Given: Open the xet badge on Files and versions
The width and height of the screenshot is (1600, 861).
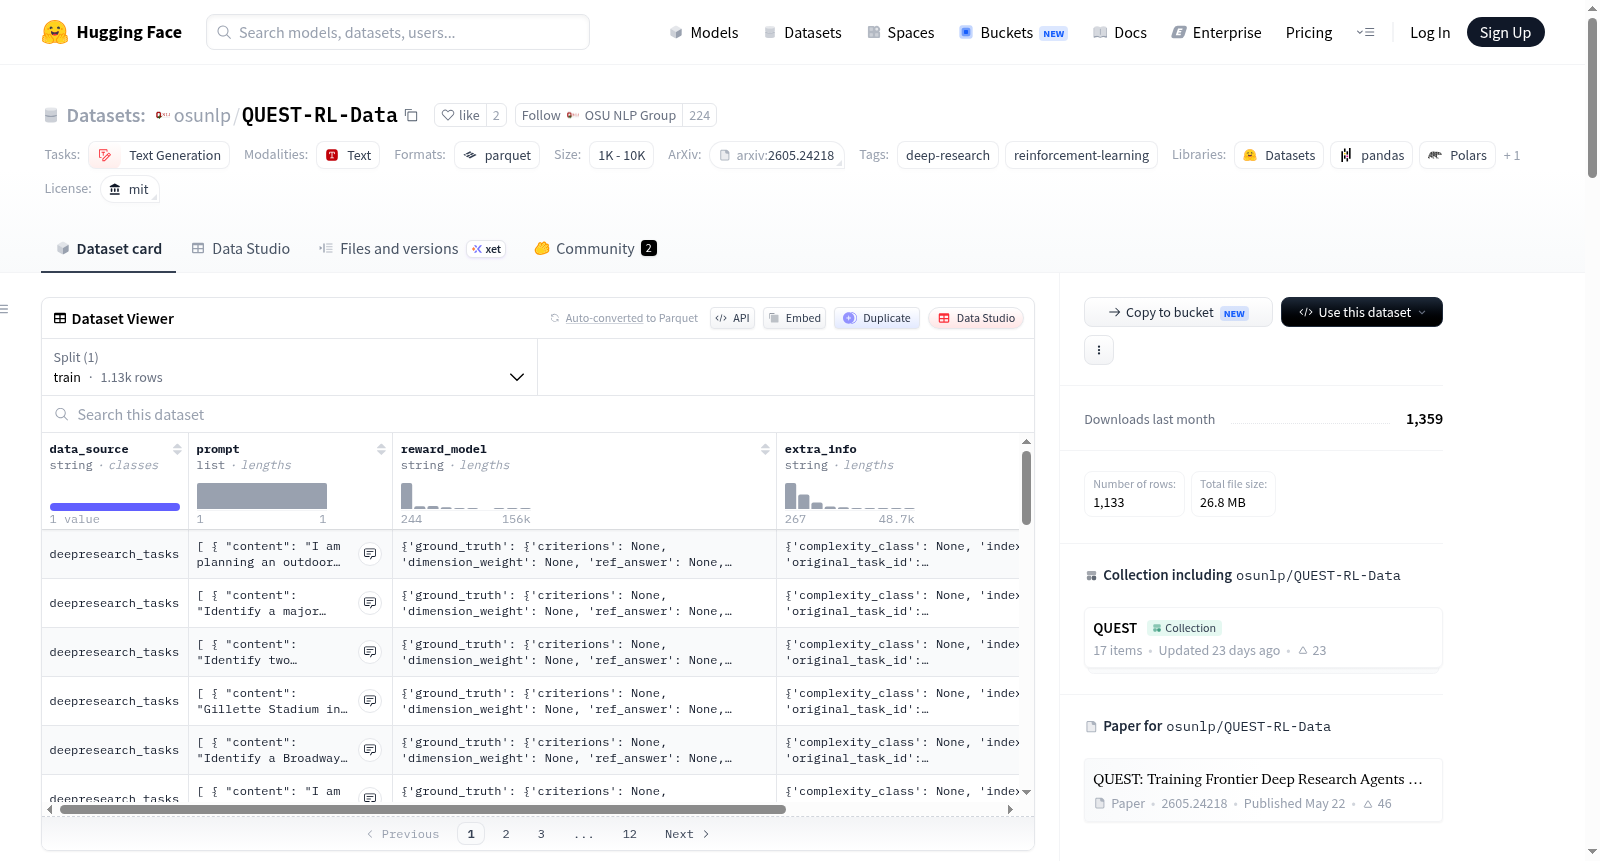Looking at the screenshot, I should 487,249.
